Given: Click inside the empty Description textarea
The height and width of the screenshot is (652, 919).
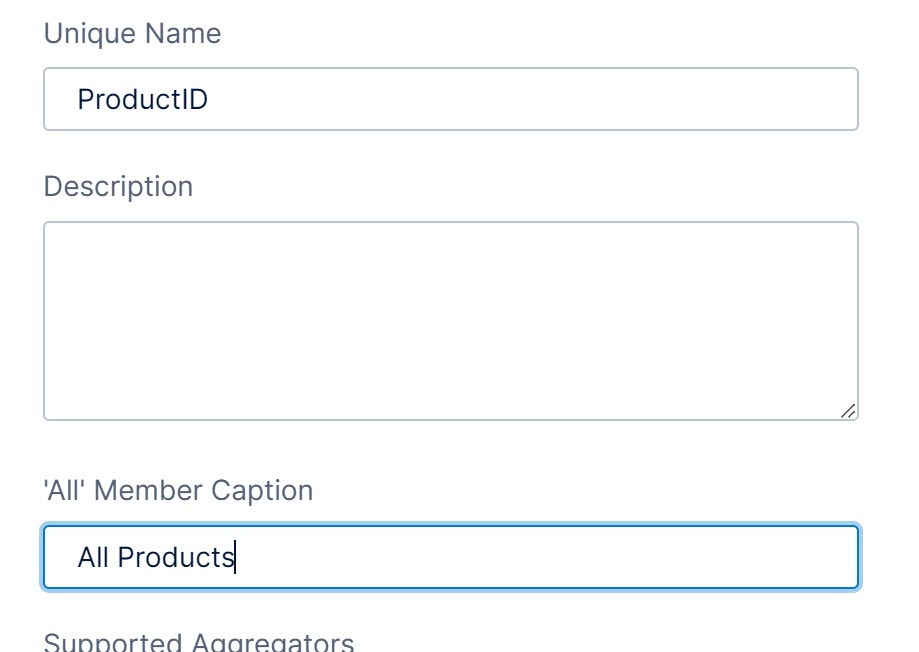Looking at the screenshot, I should 450,318.
